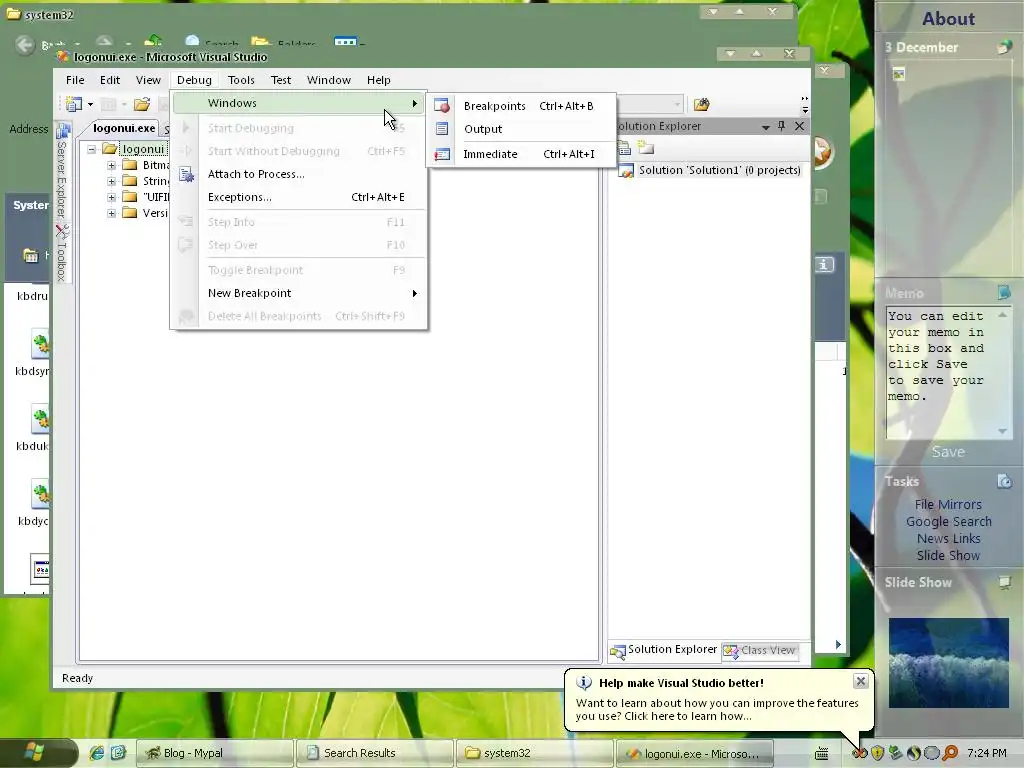Open the Breakpoints window from the submenu
Viewport: 1024px width, 768px height.
point(520,106)
